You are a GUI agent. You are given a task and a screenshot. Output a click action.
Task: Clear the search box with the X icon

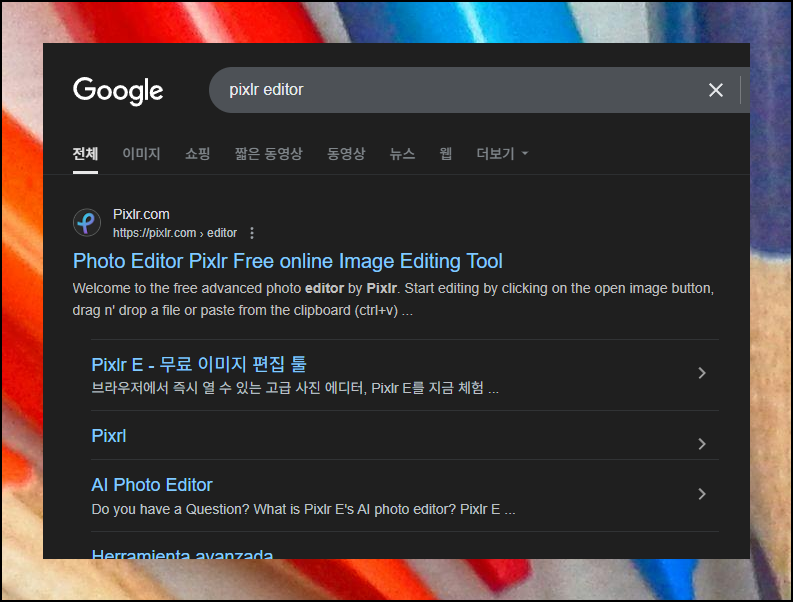tap(716, 90)
